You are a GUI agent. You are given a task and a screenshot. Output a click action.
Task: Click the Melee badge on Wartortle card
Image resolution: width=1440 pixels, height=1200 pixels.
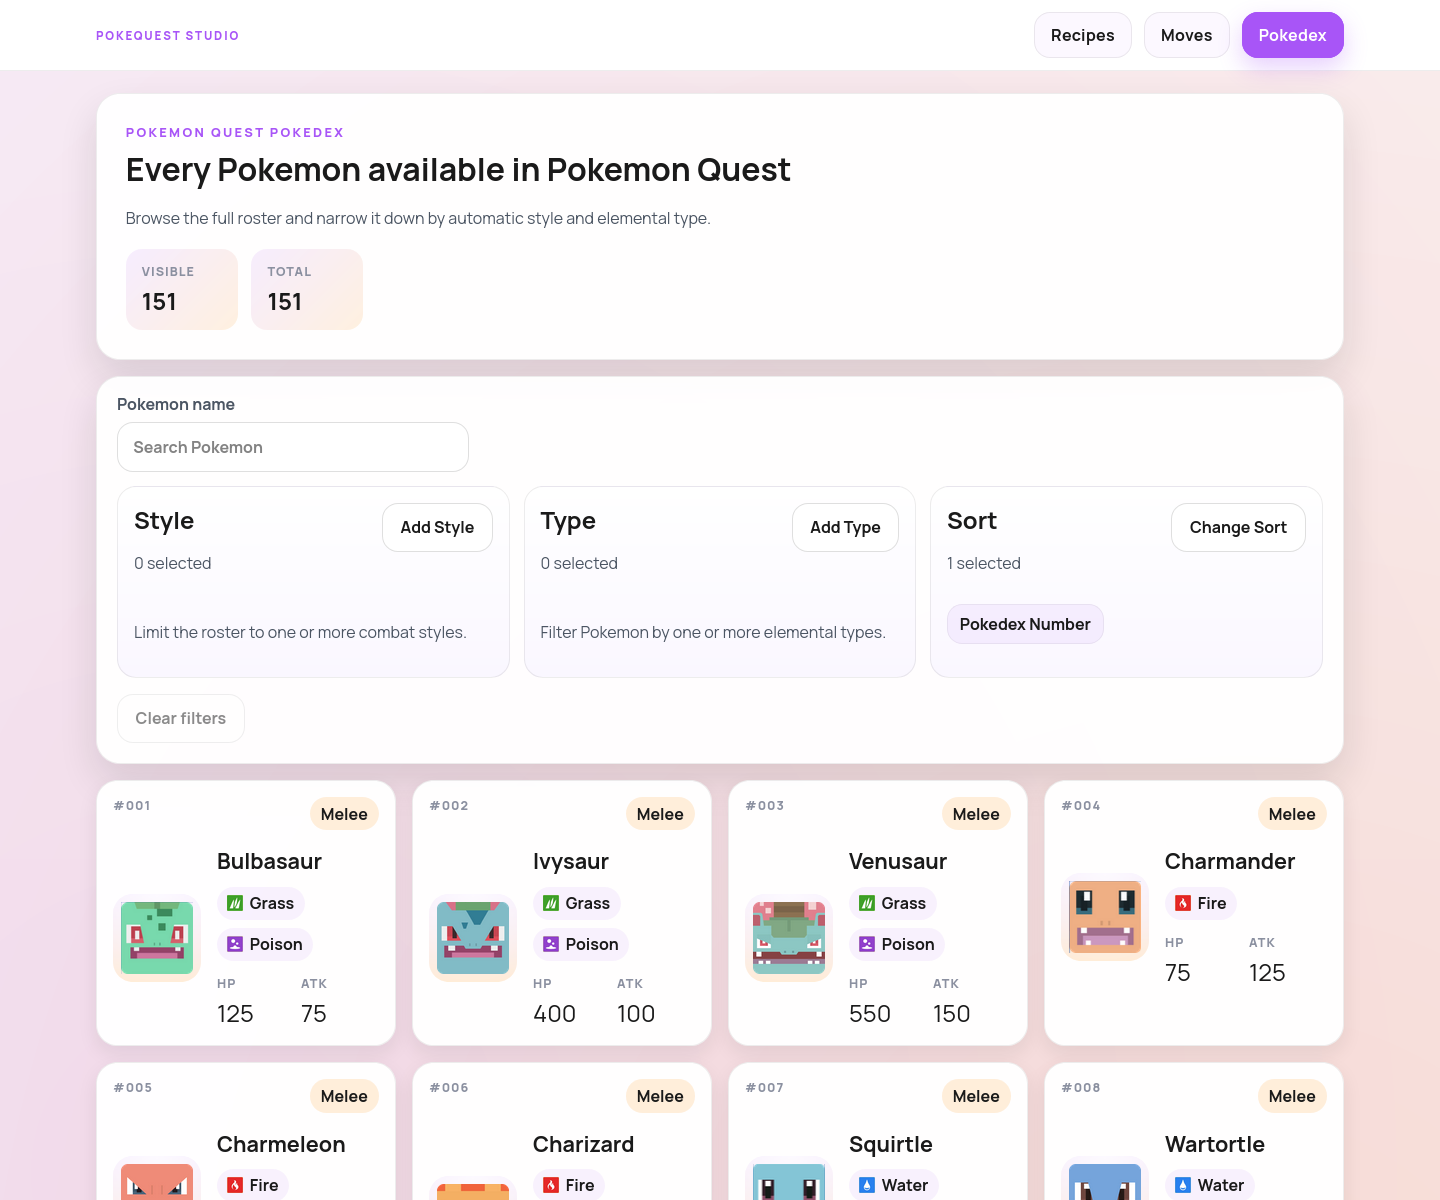[x=1292, y=1096]
